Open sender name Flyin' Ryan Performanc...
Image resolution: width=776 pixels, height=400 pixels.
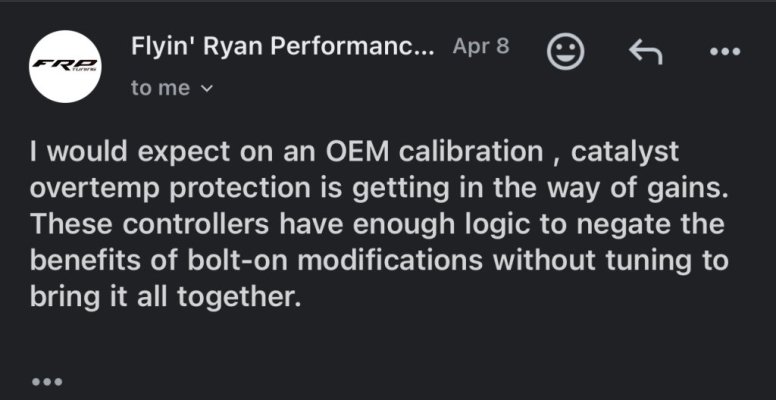tap(283, 47)
